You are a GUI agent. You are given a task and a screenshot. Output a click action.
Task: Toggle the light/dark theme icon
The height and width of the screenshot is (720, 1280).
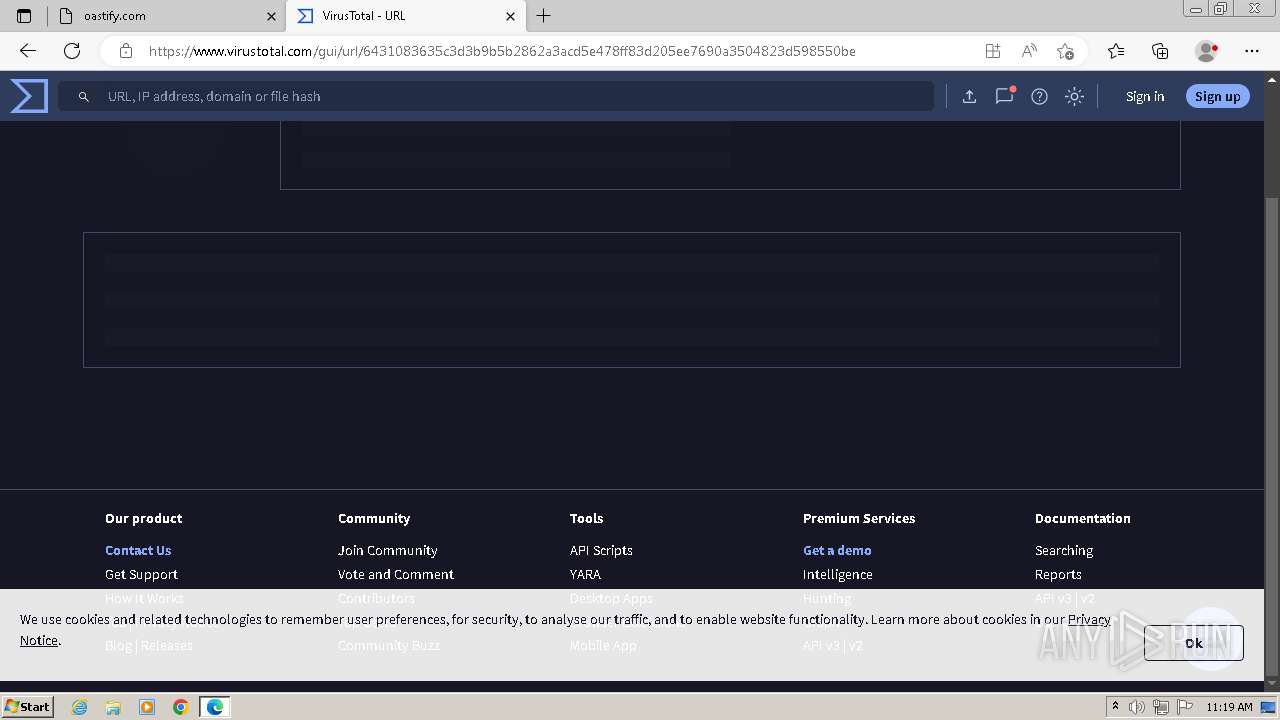coord(1074,97)
